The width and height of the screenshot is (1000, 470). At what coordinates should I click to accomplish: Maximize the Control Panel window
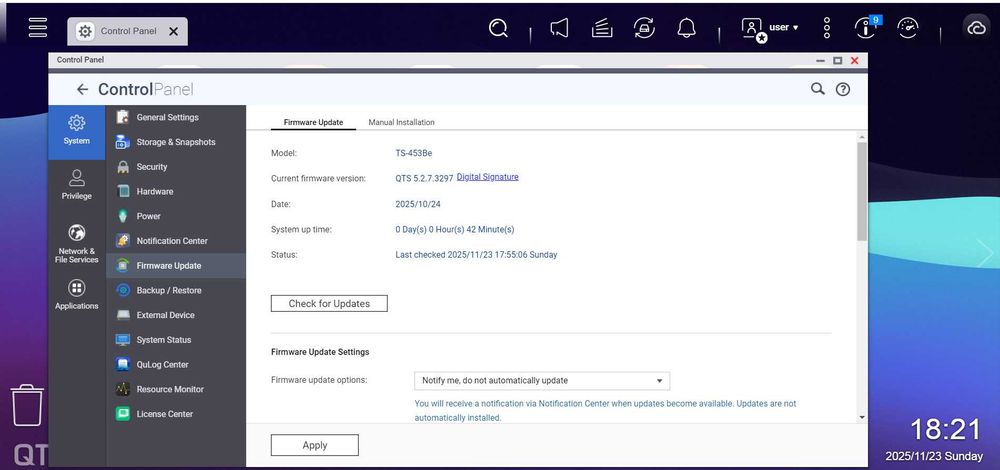click(837, 61)
